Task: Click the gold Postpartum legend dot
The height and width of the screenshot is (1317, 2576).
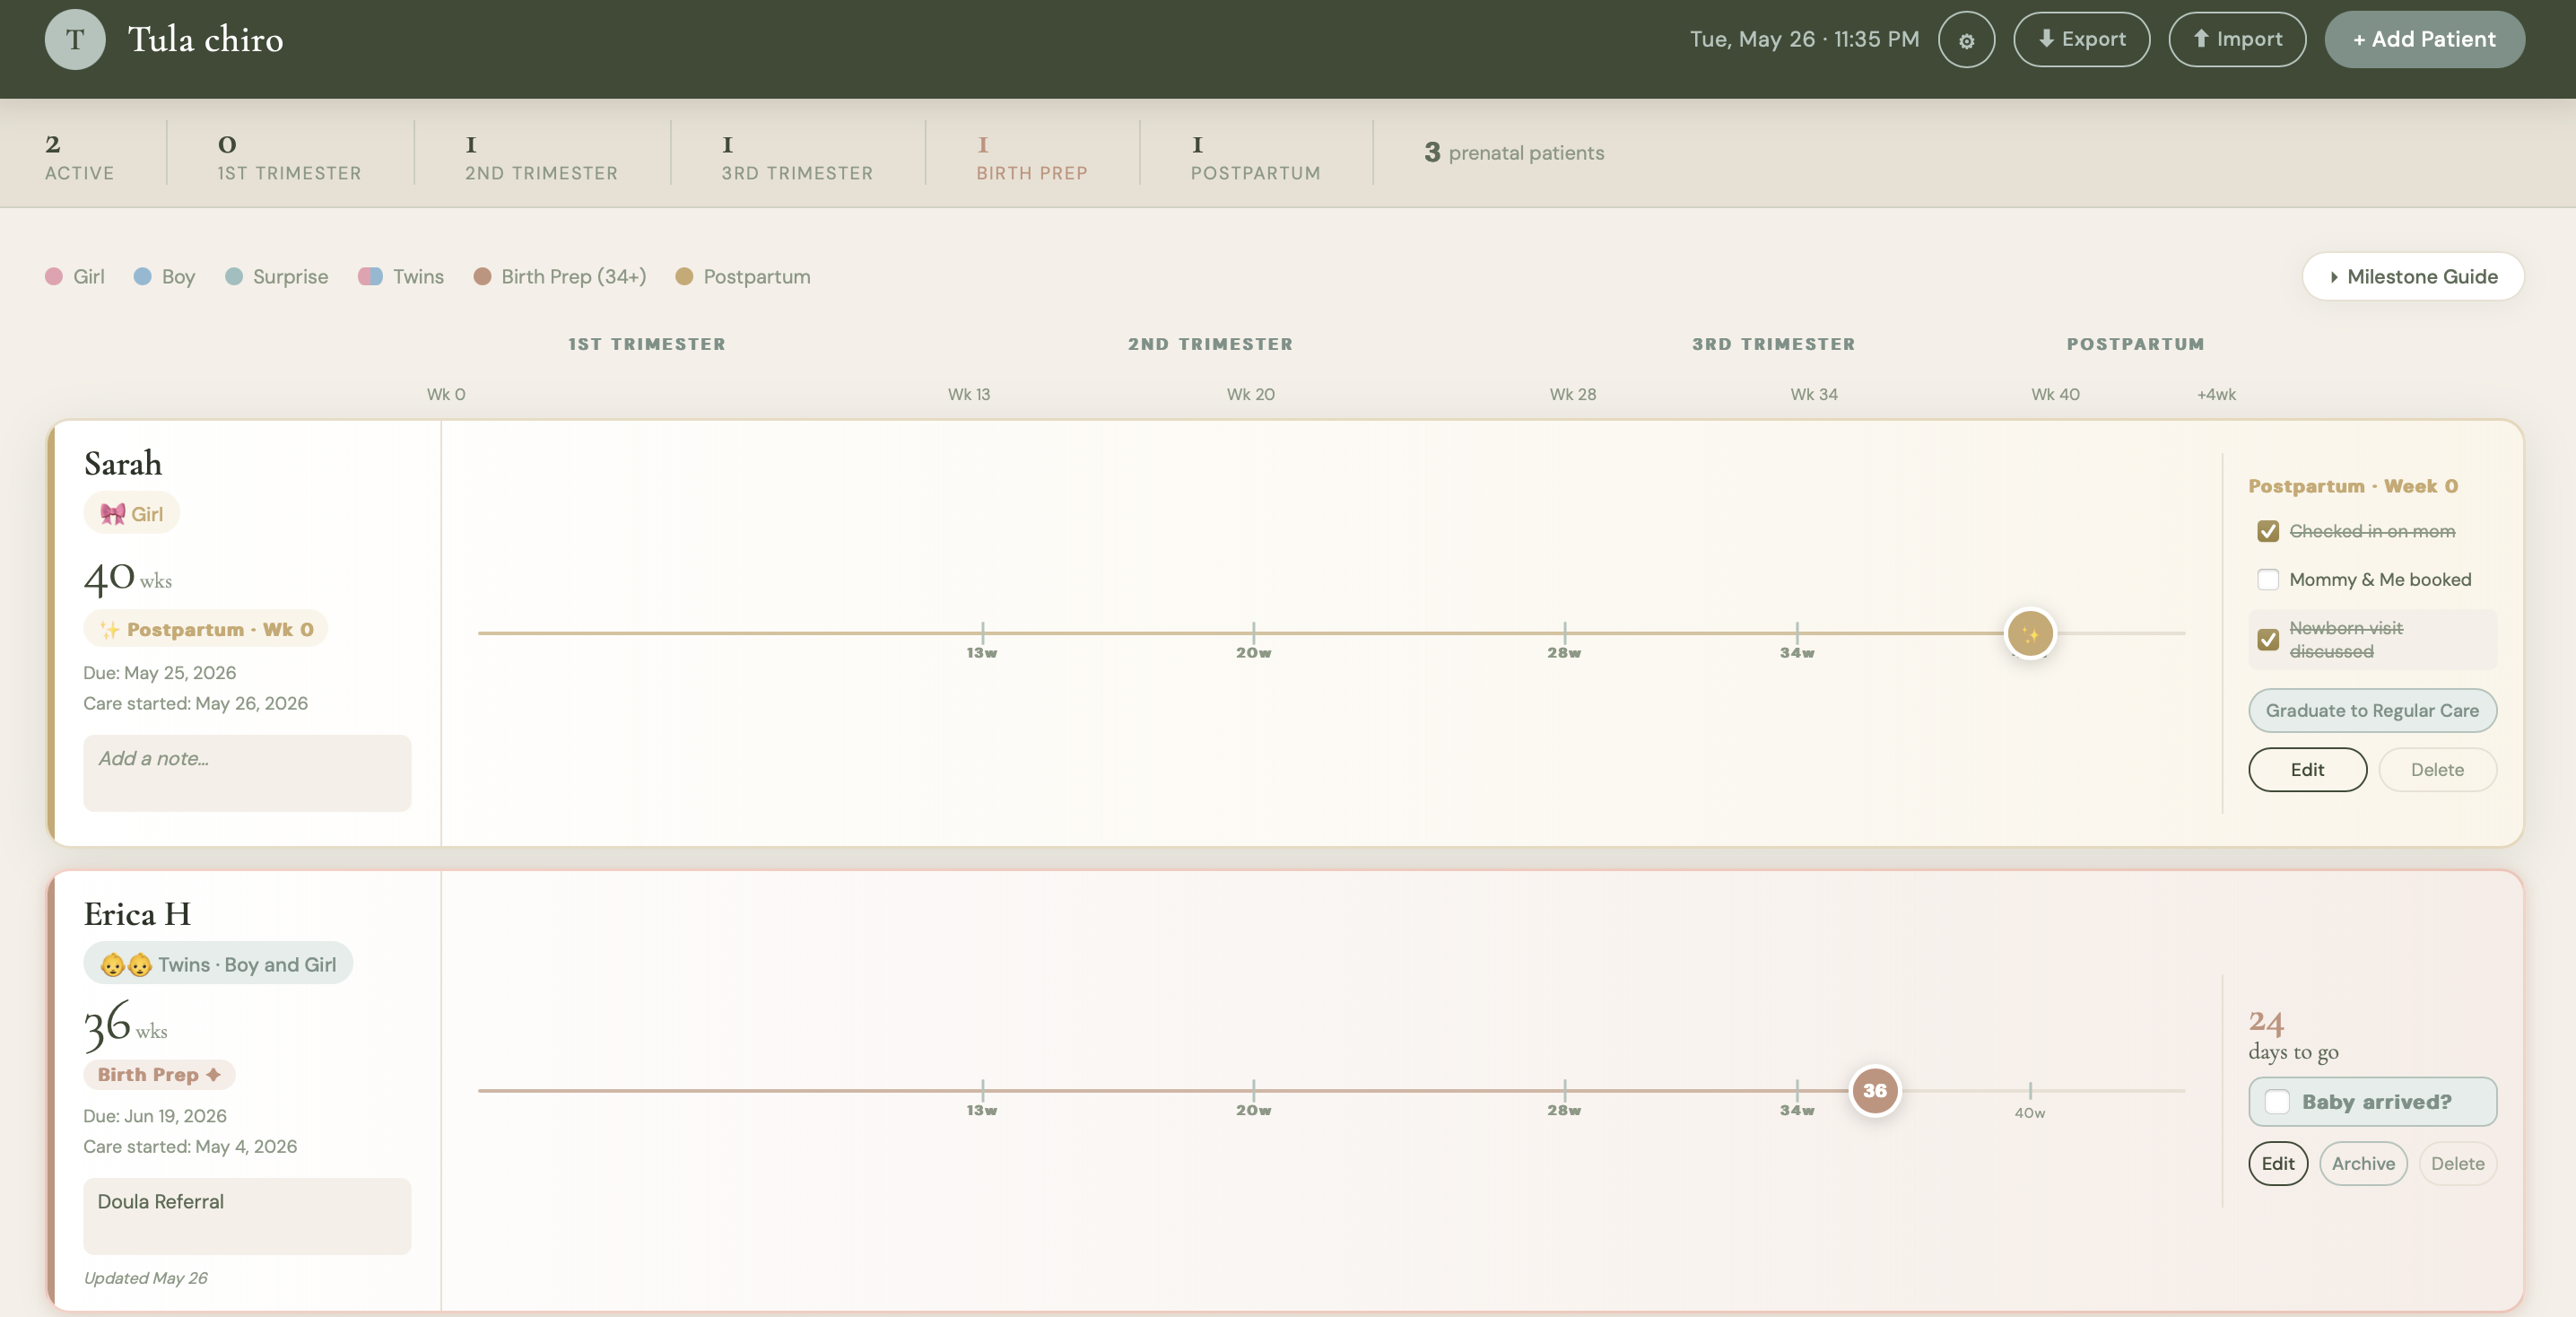Action: (684, 277)
